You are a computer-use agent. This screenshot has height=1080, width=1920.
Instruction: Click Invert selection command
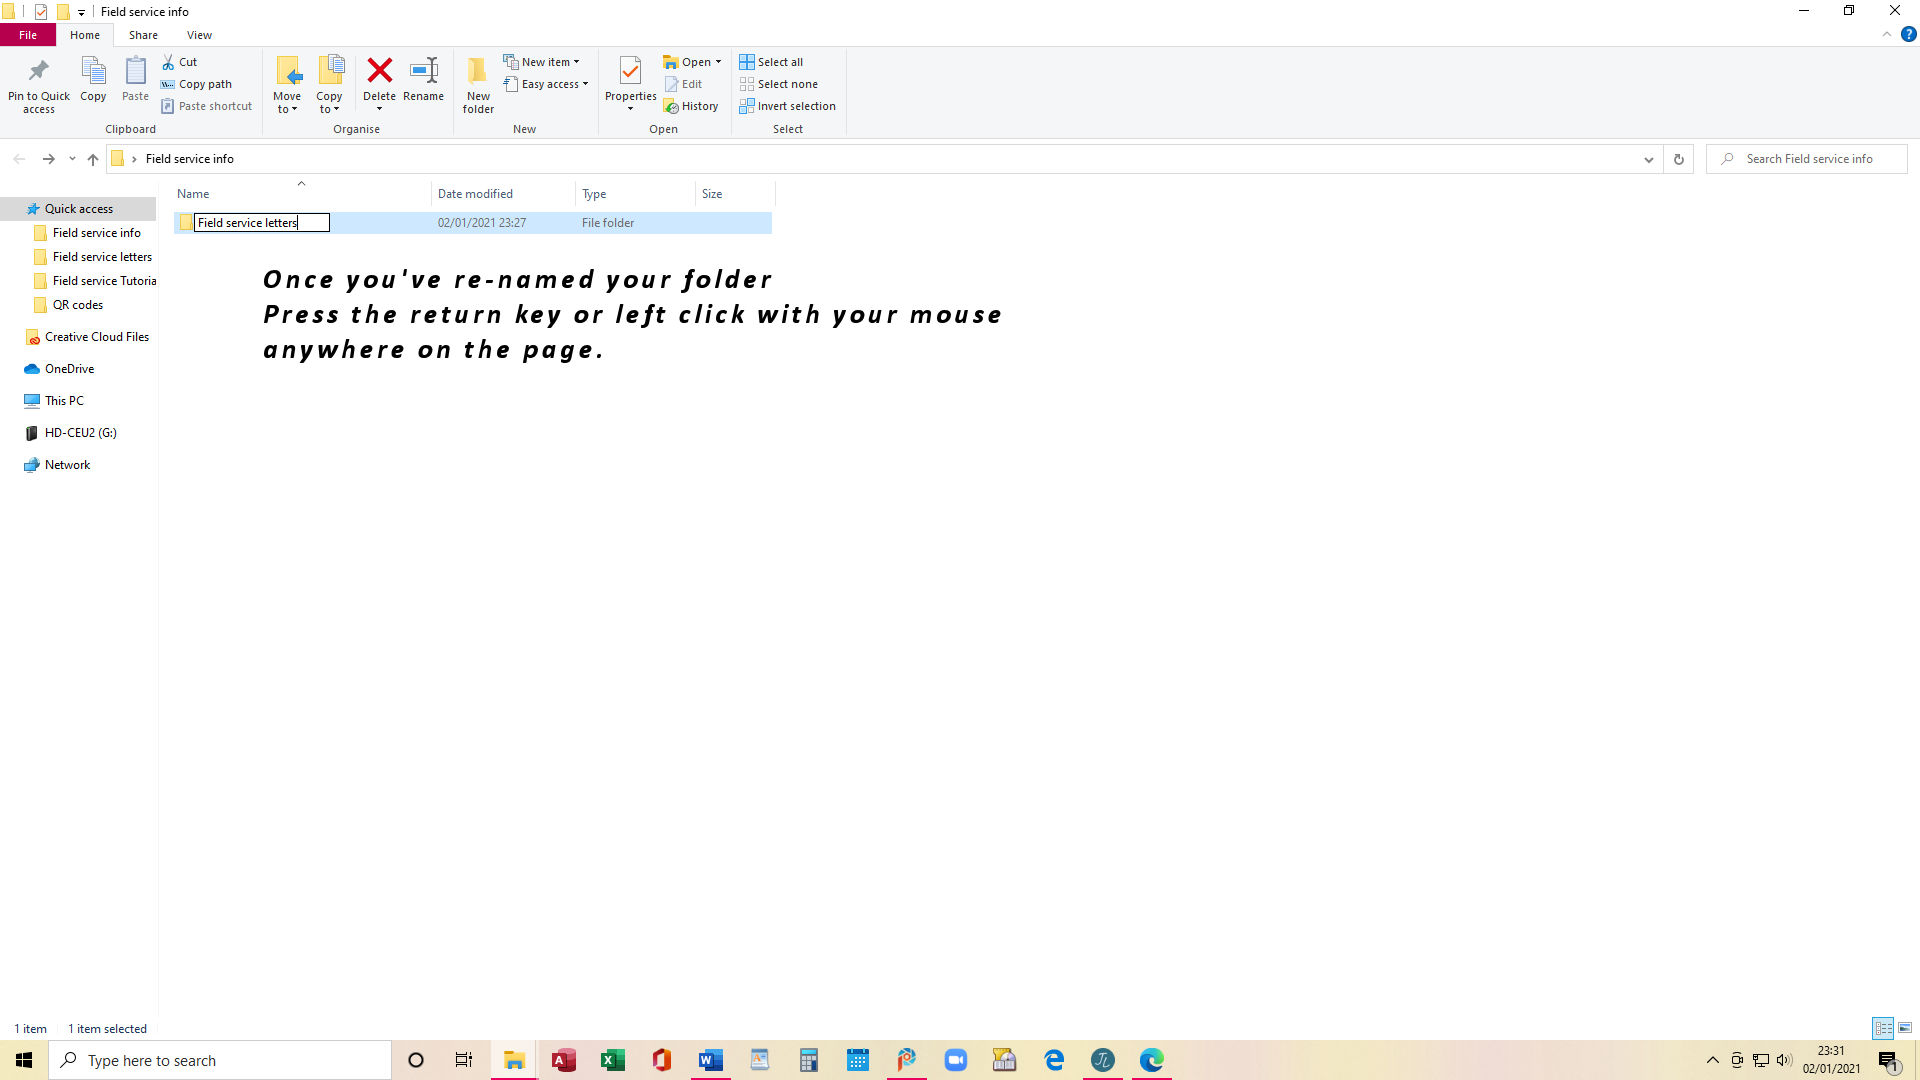(788, 106)
